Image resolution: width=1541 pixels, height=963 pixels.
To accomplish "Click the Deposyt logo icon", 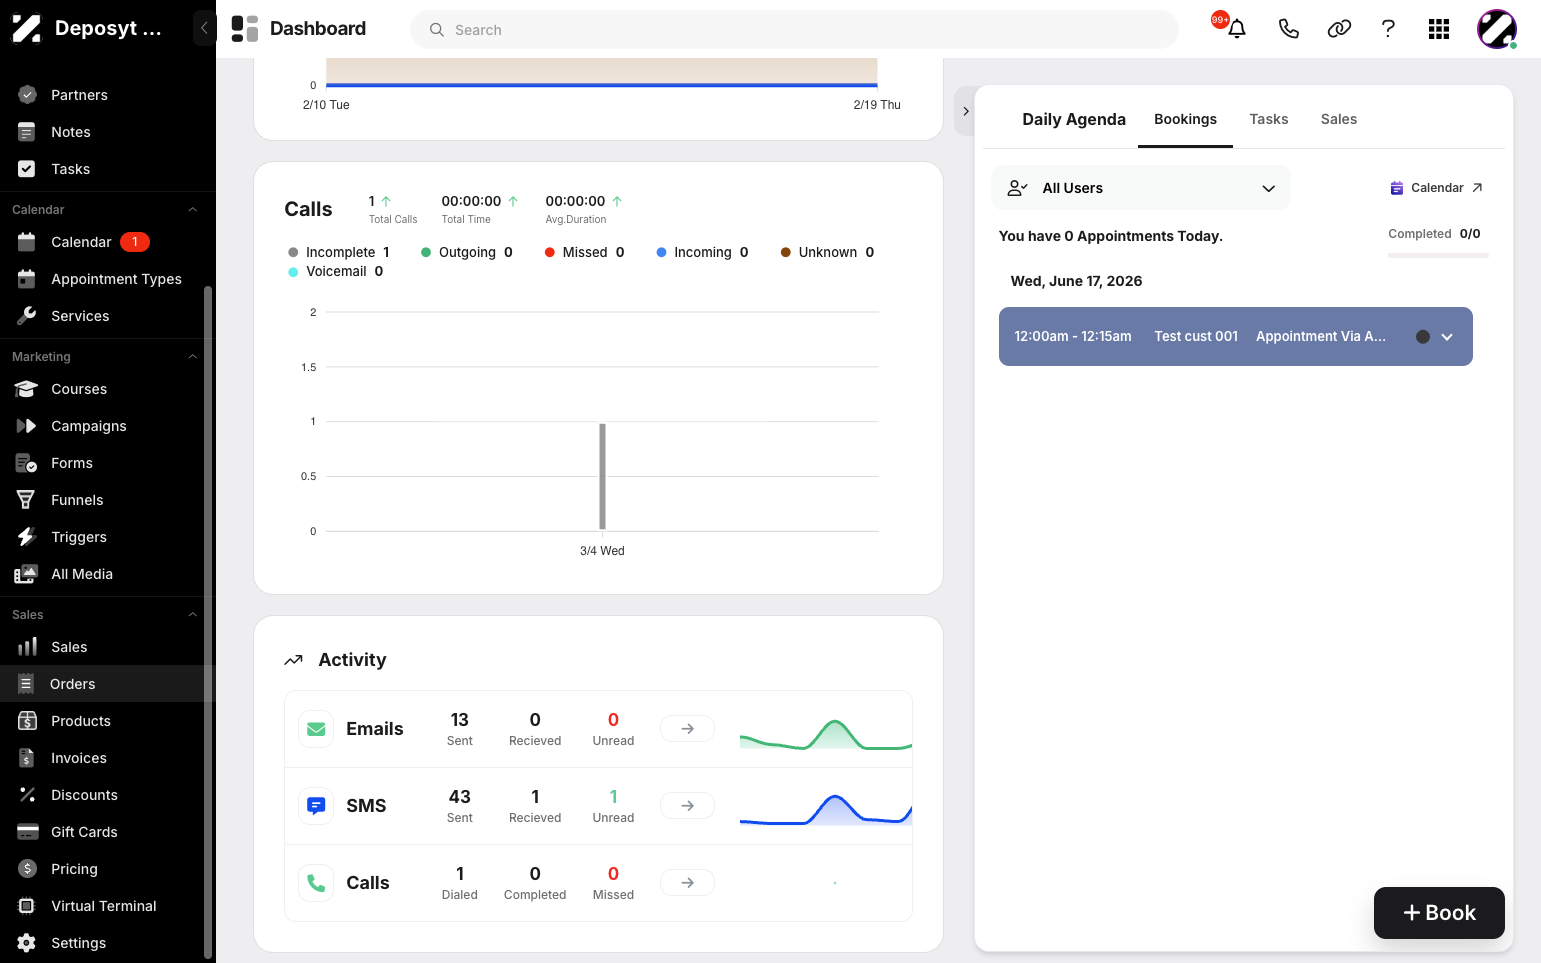I will [x=27, y=28].
